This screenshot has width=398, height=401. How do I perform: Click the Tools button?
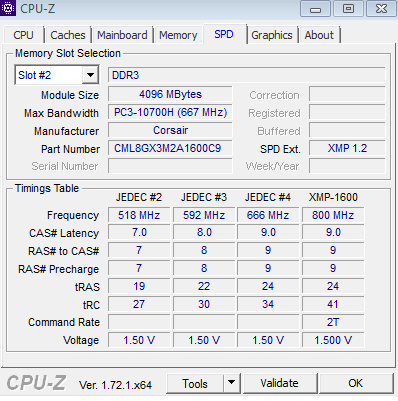click(195, 383)
